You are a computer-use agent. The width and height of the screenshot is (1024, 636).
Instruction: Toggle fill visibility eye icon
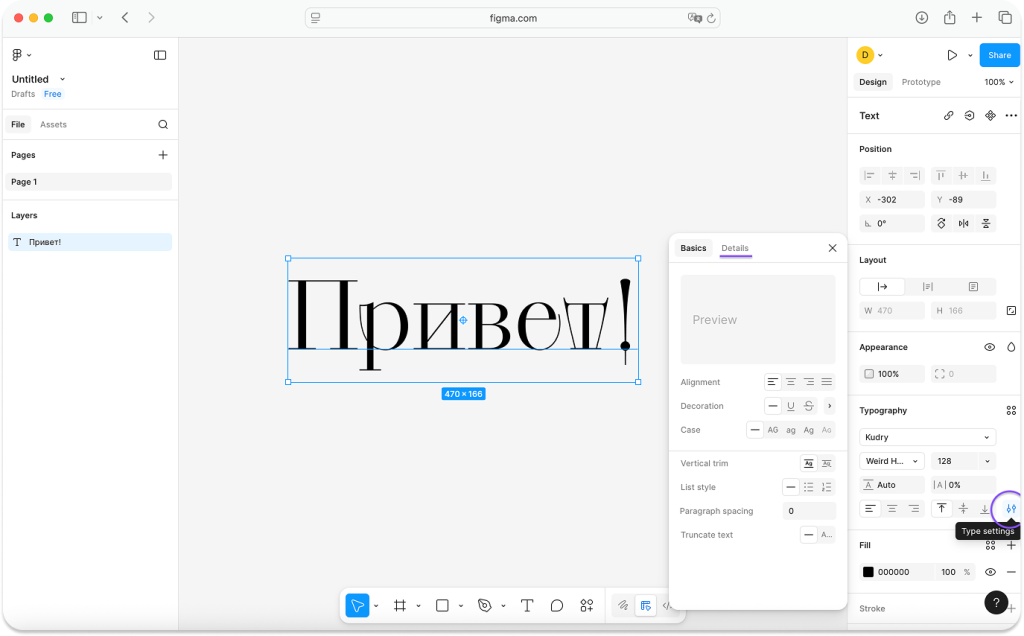(x=989, y=572)
